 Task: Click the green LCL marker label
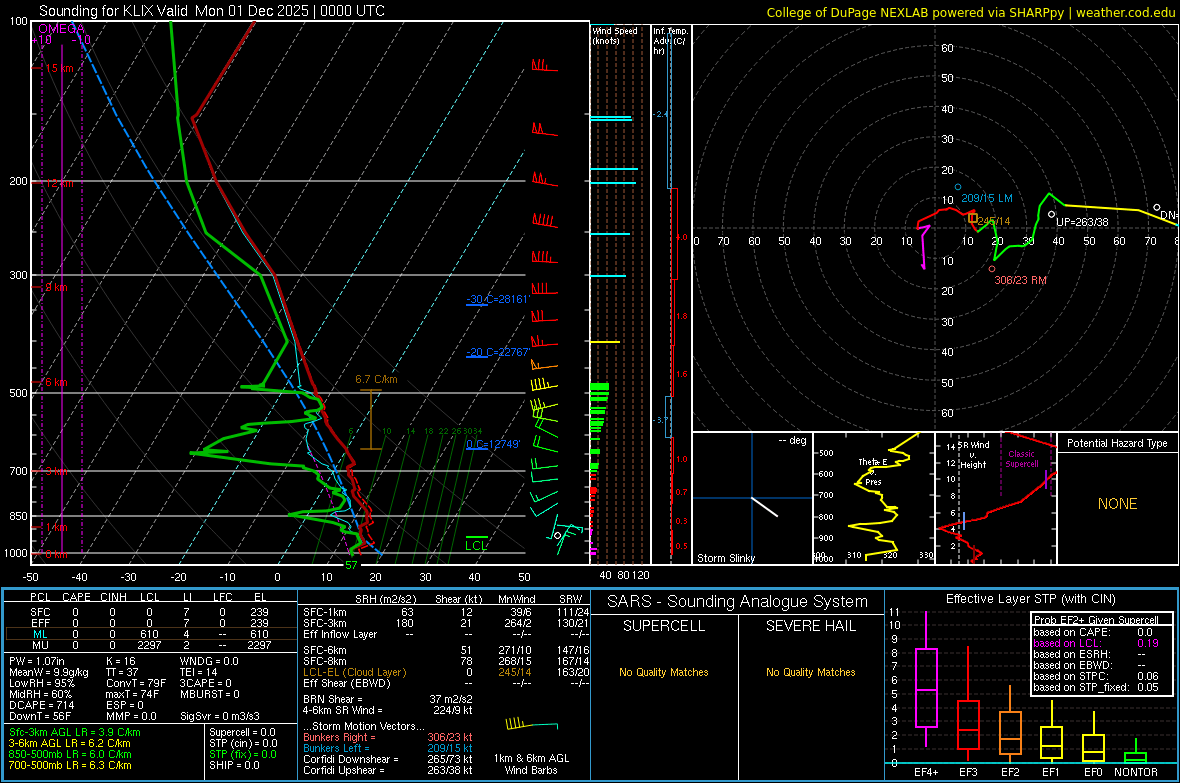476,546
